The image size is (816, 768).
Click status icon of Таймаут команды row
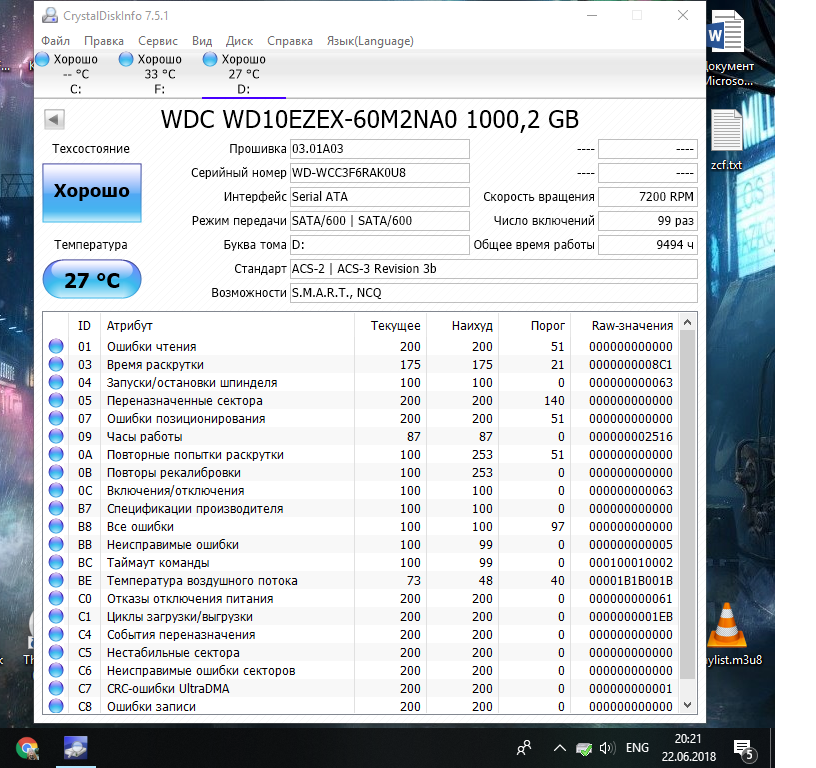click(x=56, y=562)
